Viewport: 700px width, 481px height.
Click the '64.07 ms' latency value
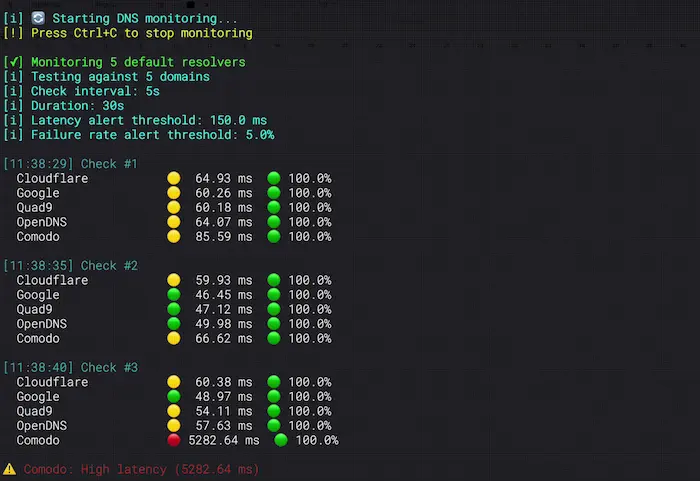click(224, 222)
